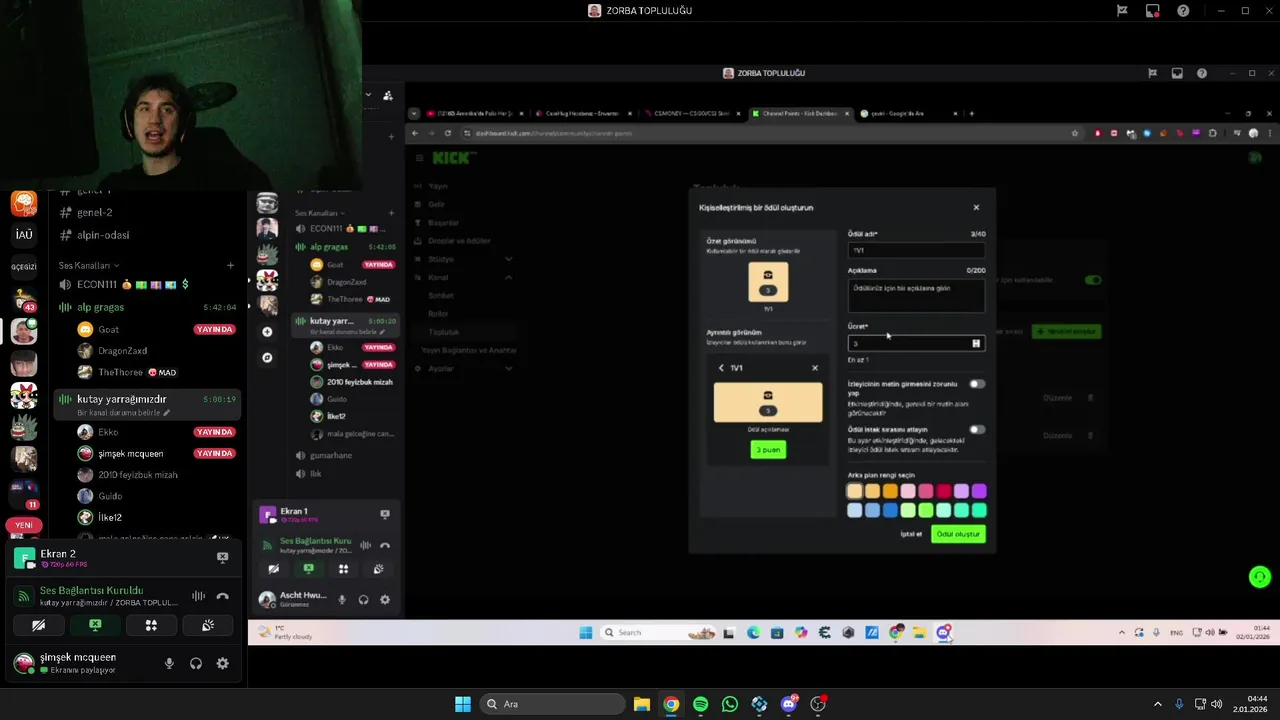This screenshot has height=720, width=1280.
Task: Go back in the shared browser window
Action: (x=415, y=133)
